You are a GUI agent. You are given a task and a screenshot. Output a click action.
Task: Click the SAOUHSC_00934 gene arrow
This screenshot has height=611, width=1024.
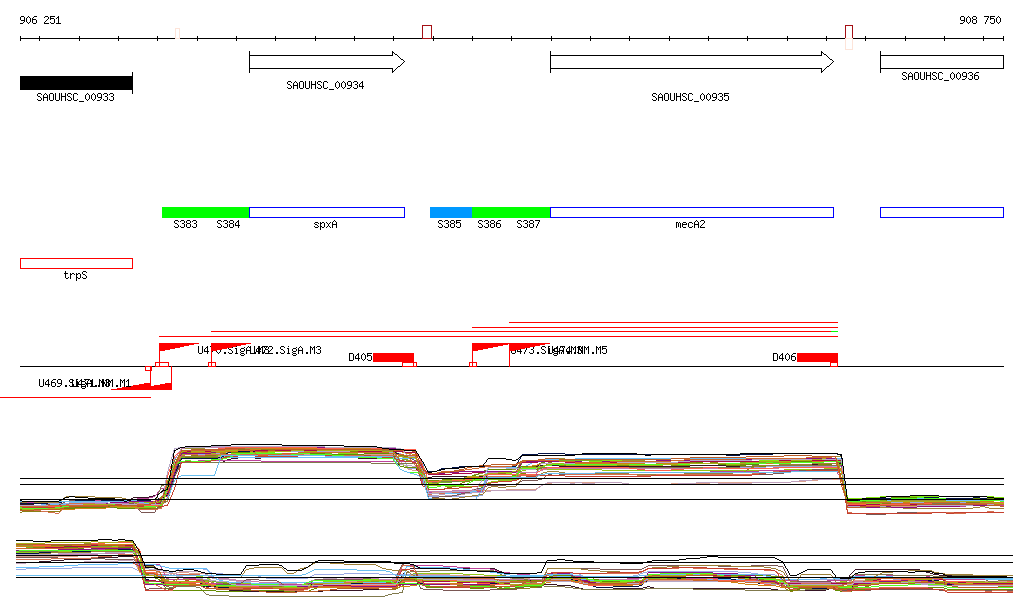click(x=326, y=62)
